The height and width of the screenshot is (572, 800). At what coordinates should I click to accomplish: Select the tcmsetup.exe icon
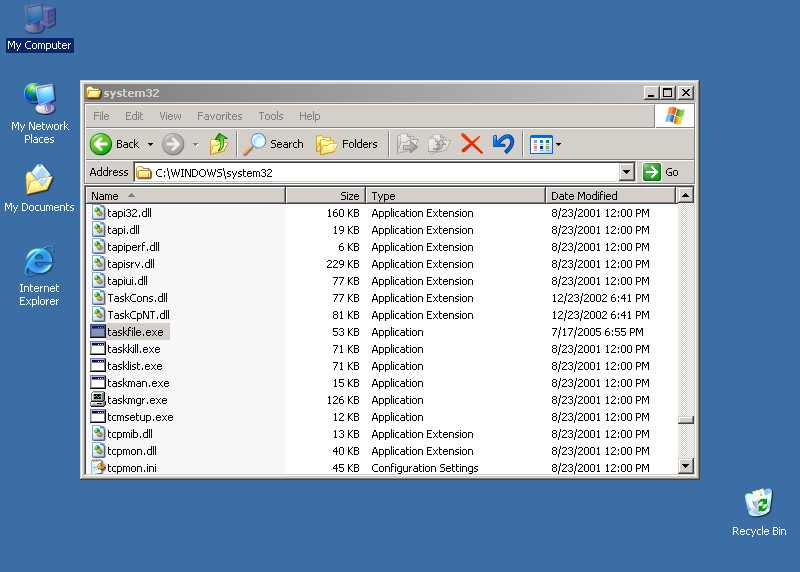[x=98, y=416]
